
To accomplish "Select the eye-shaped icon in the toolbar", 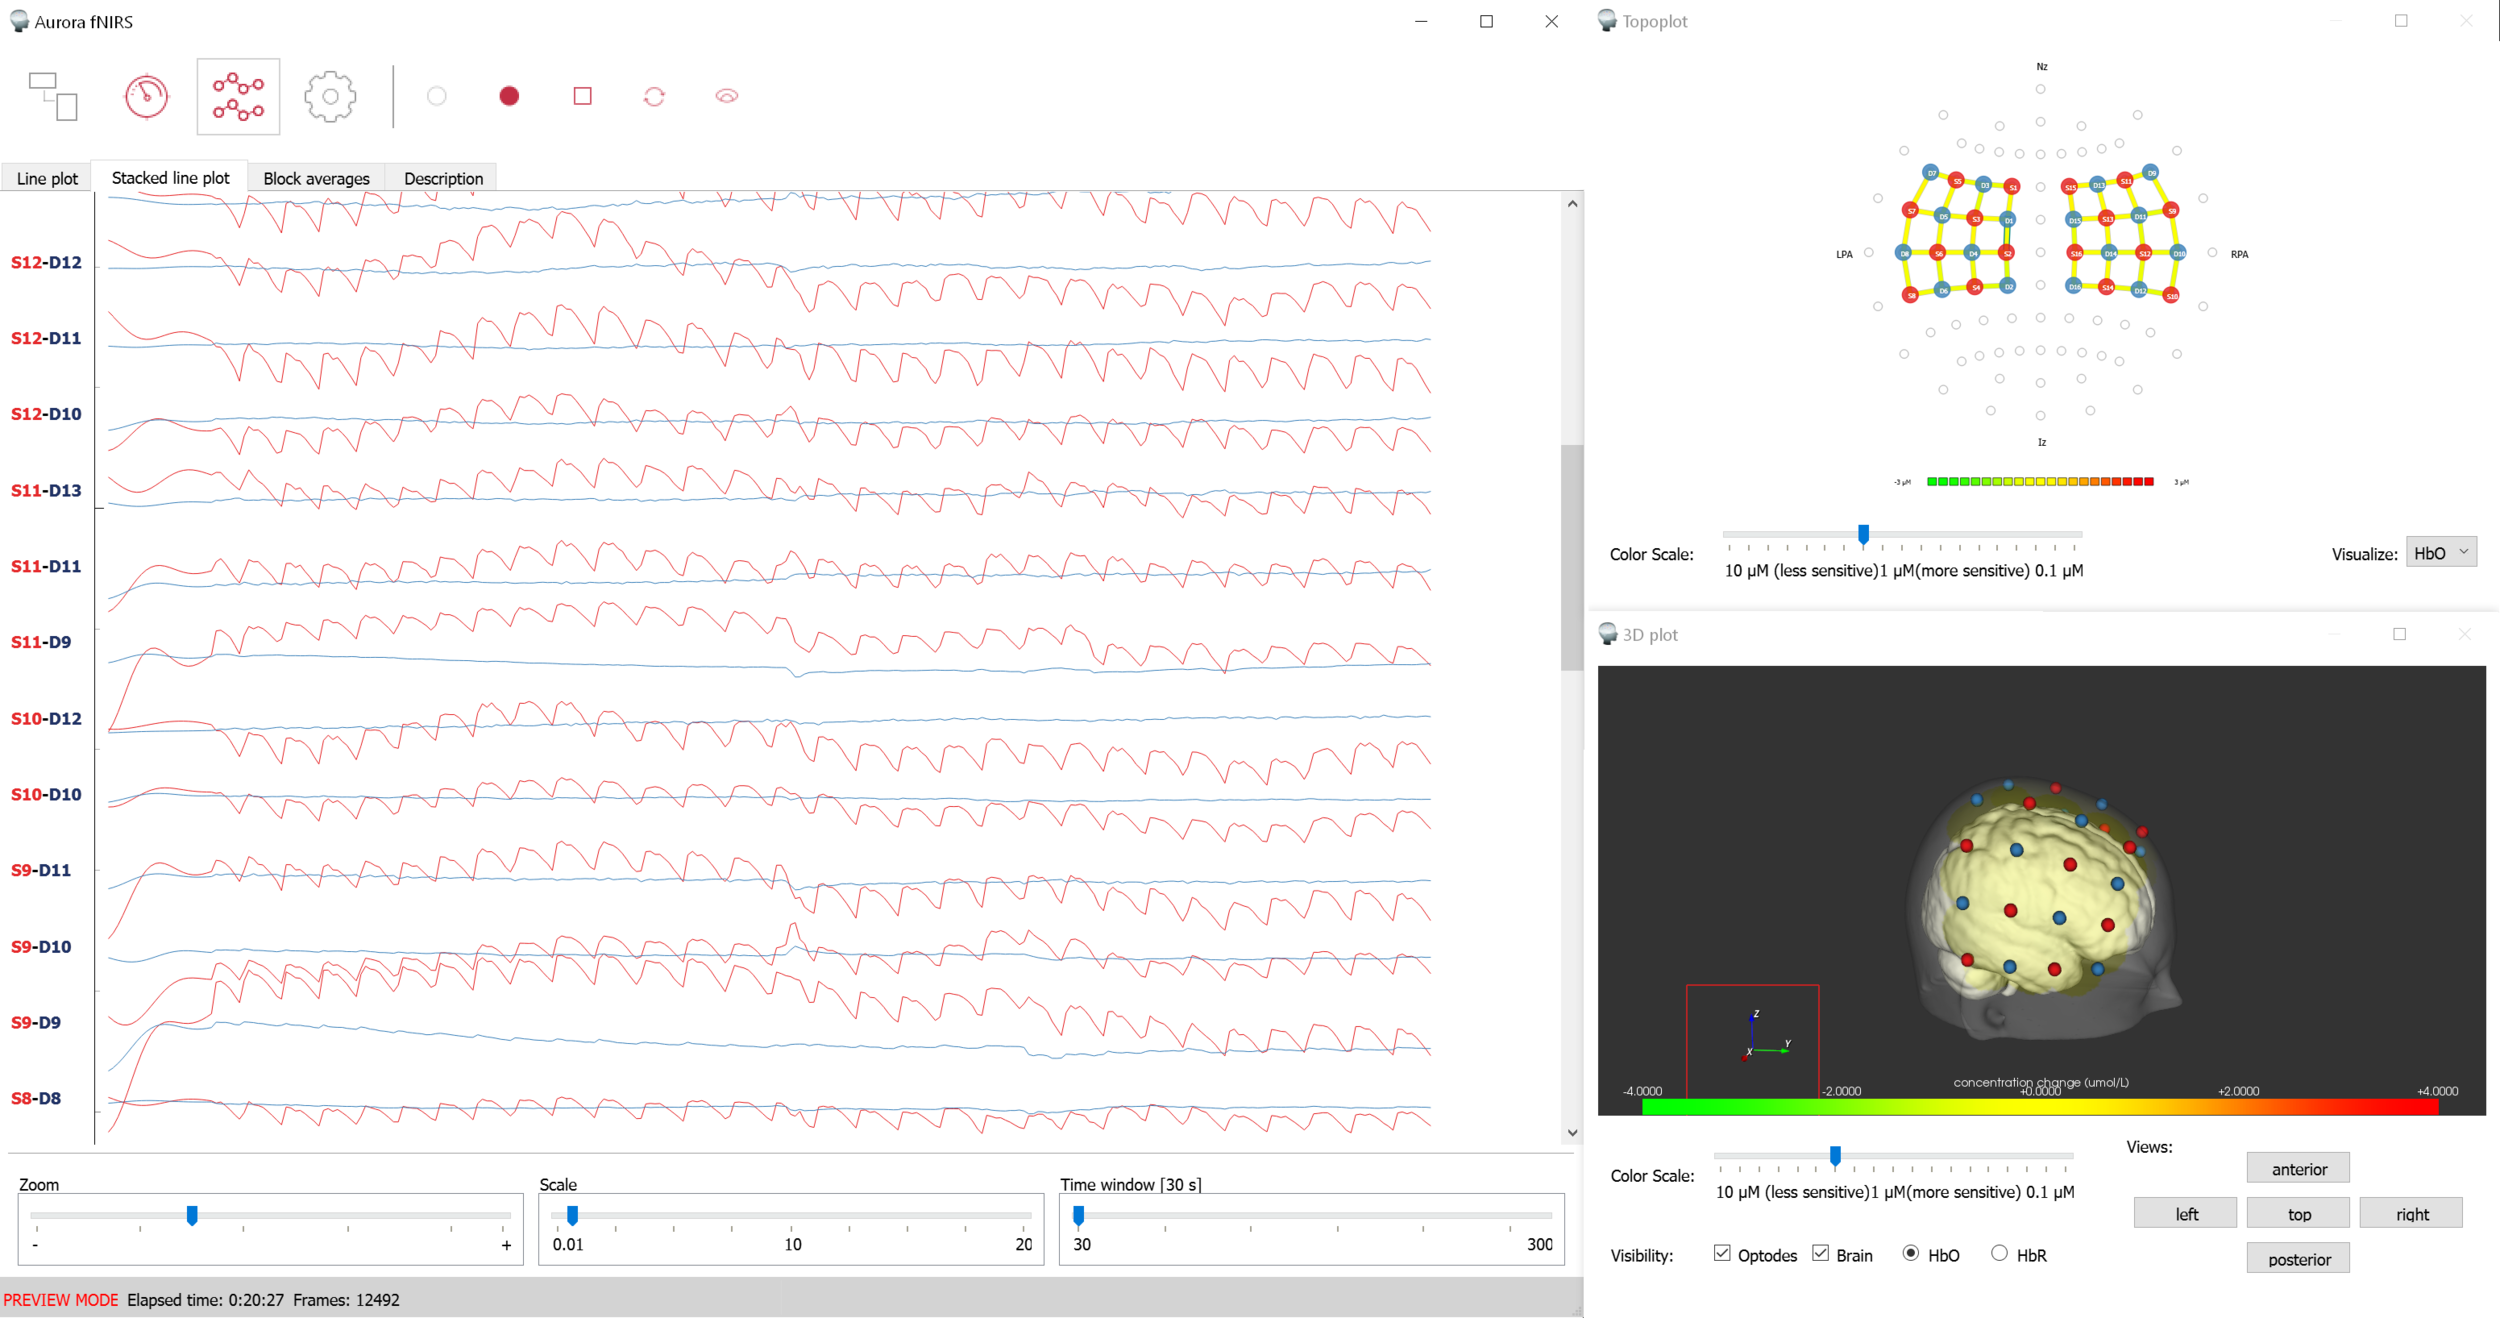I will click(727, 95).
